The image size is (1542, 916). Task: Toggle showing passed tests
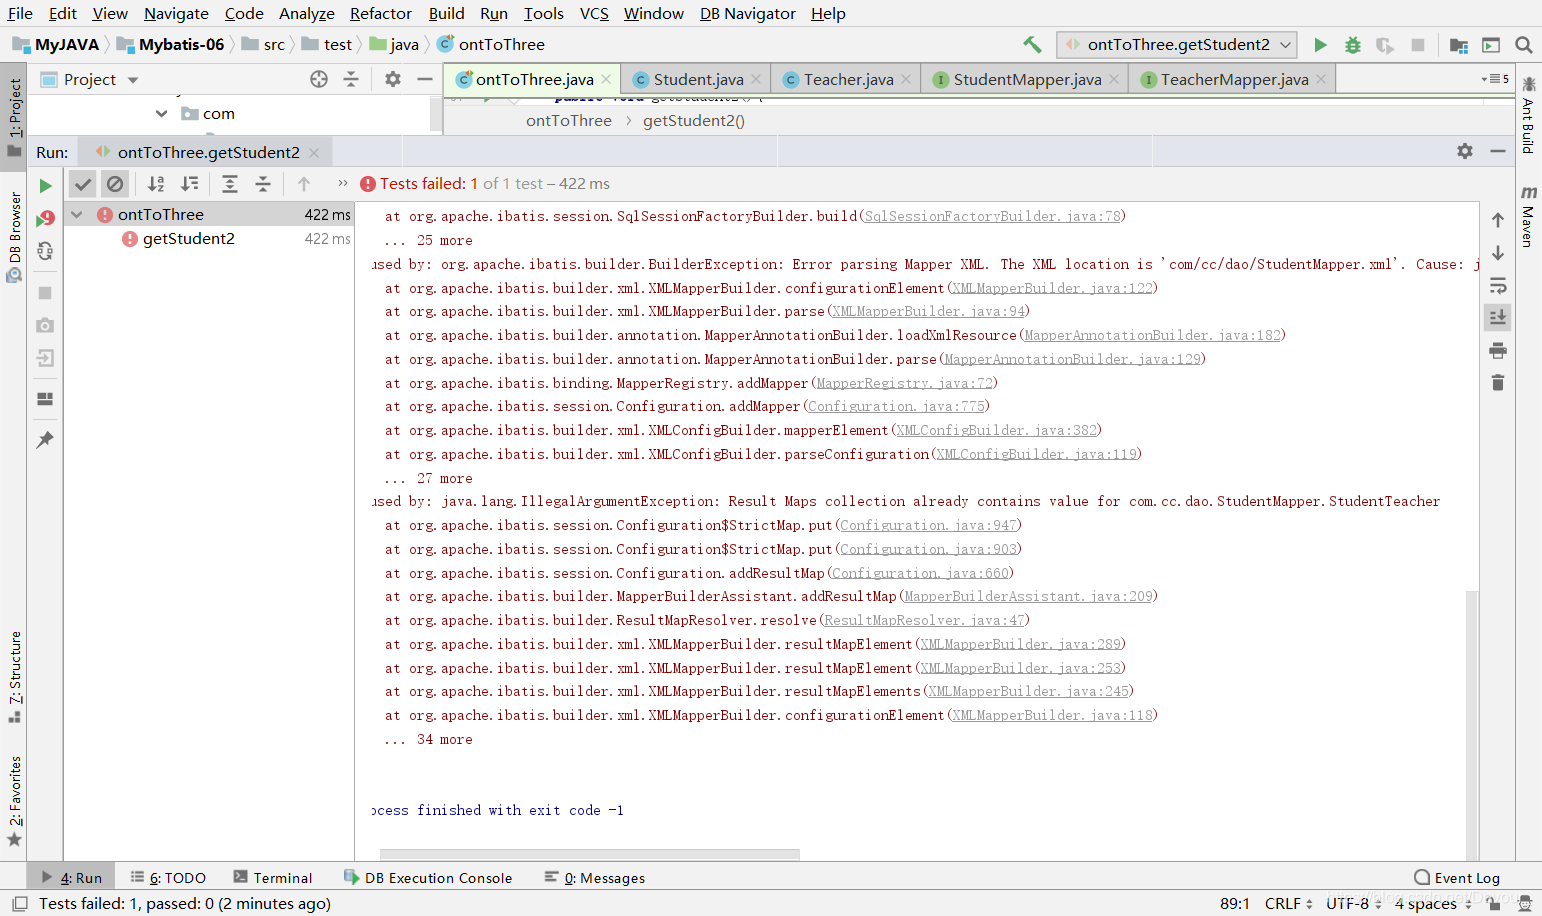tap(83, 184)
